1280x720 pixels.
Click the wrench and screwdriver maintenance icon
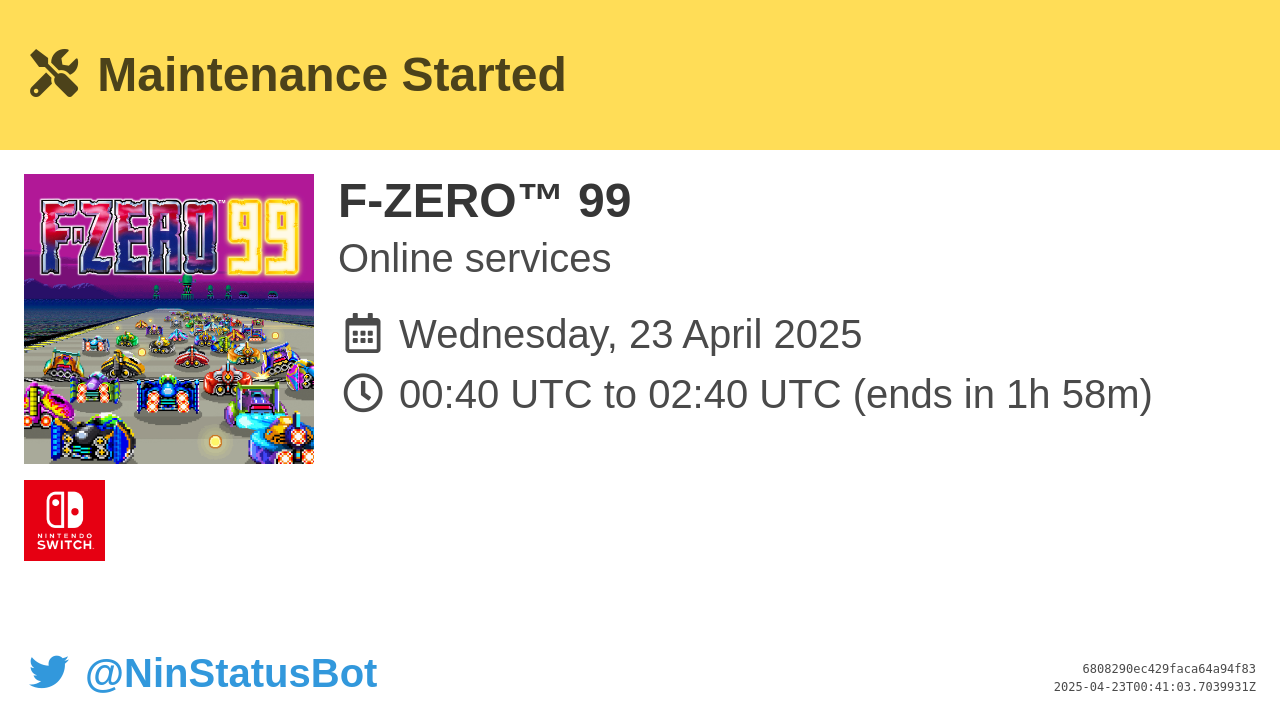54,73
